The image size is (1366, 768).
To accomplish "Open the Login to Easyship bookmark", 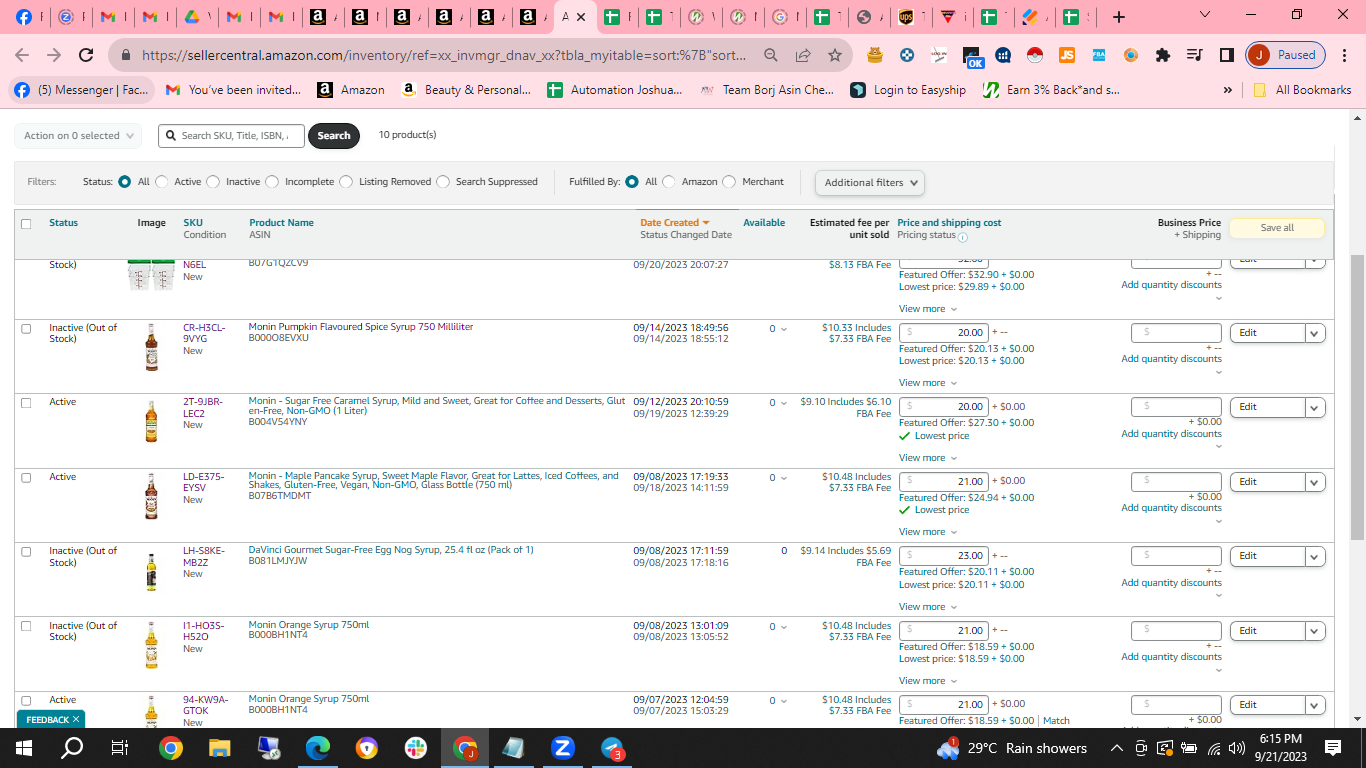I will 908,90.
